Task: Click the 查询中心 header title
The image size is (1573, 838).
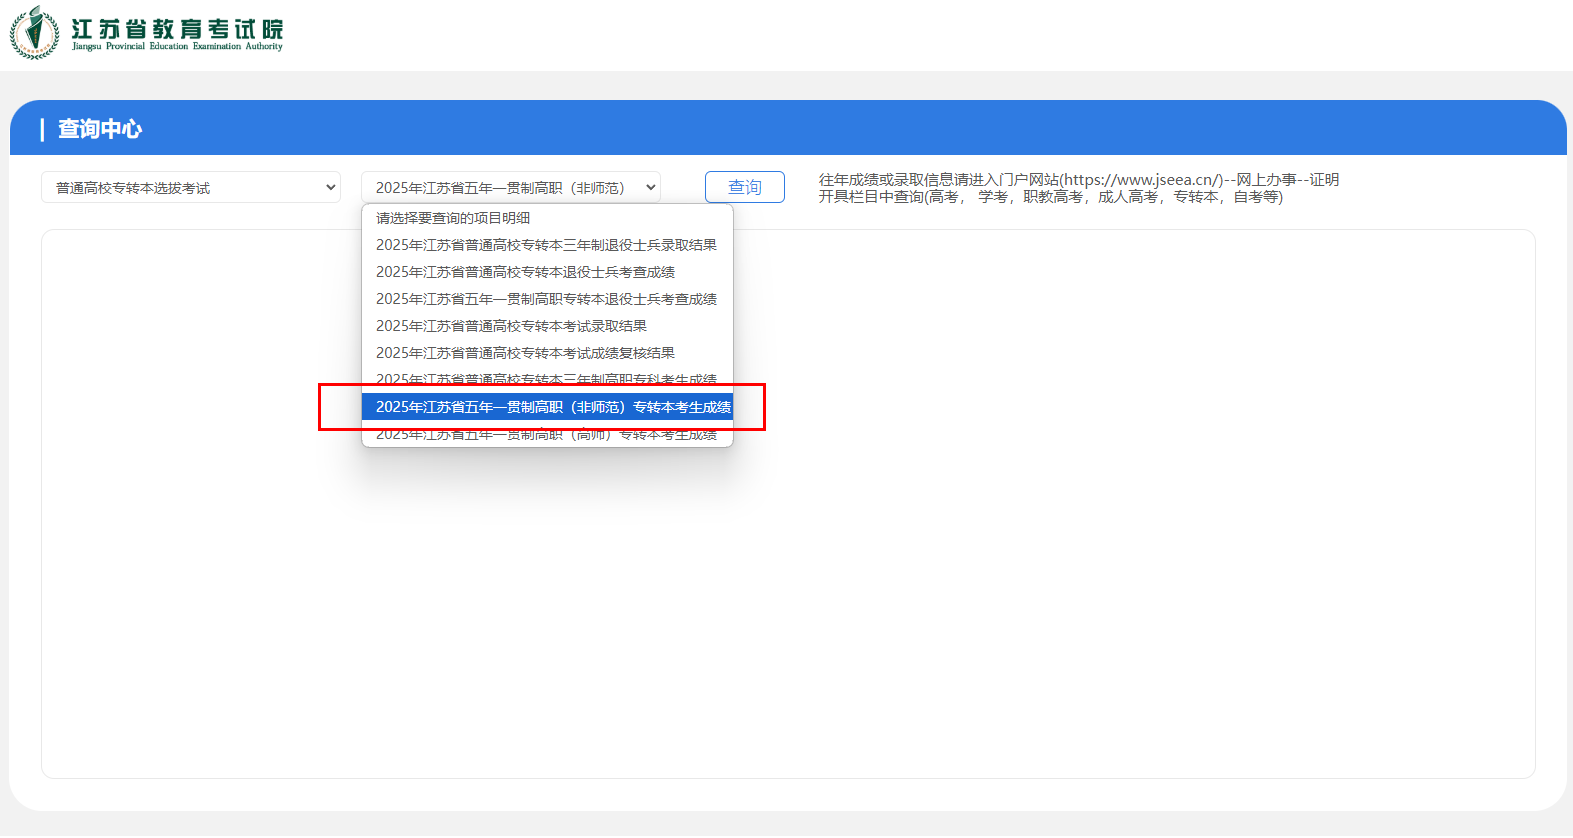Action: (100, 129)
